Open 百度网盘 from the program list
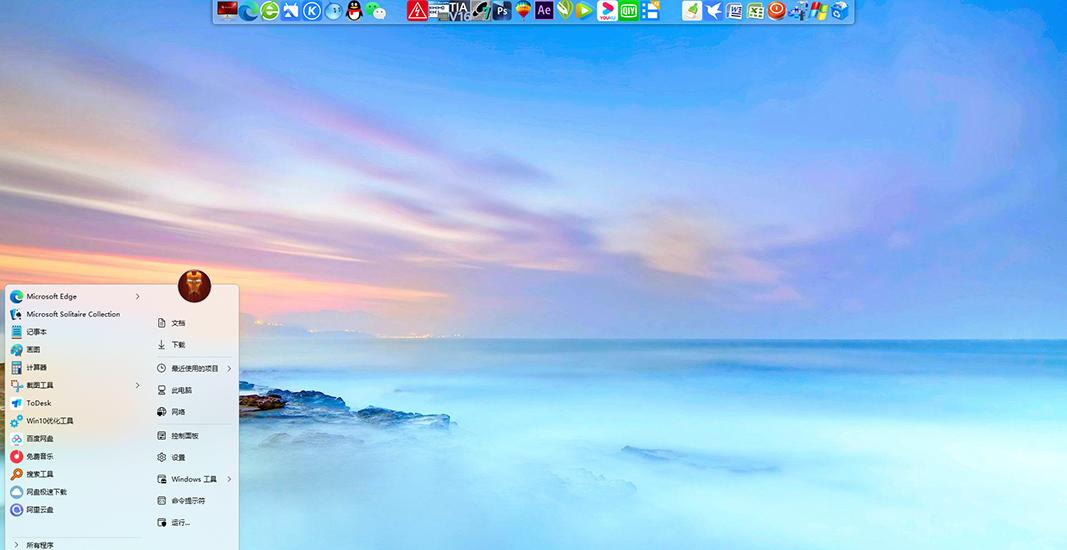The image size is (1067, 550). coord(39,439)
